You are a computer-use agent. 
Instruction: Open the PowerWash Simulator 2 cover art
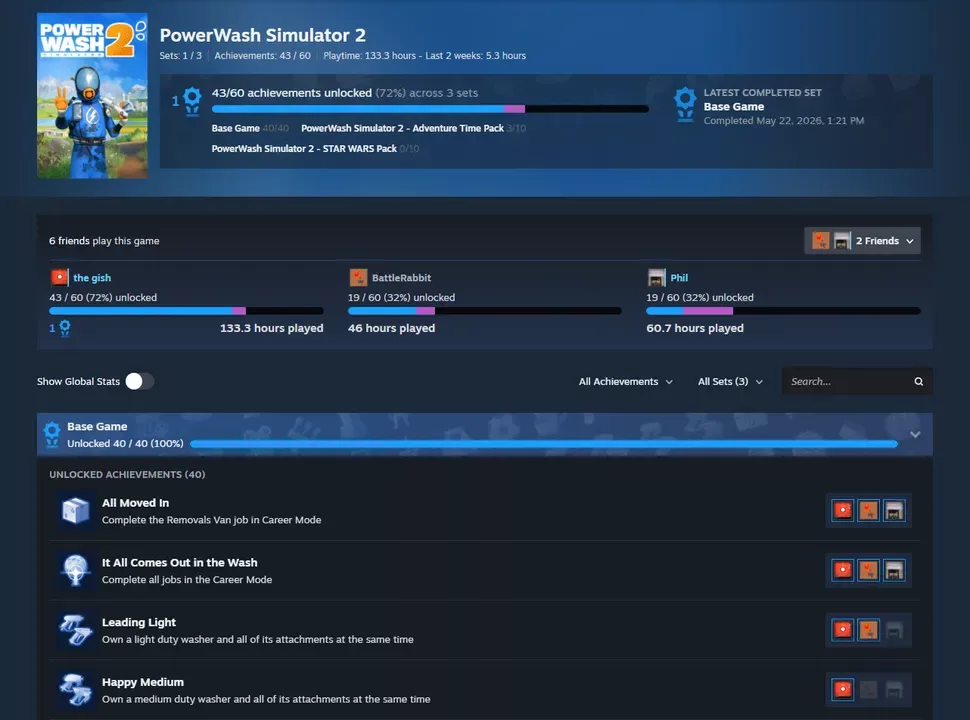coord(92,96)
